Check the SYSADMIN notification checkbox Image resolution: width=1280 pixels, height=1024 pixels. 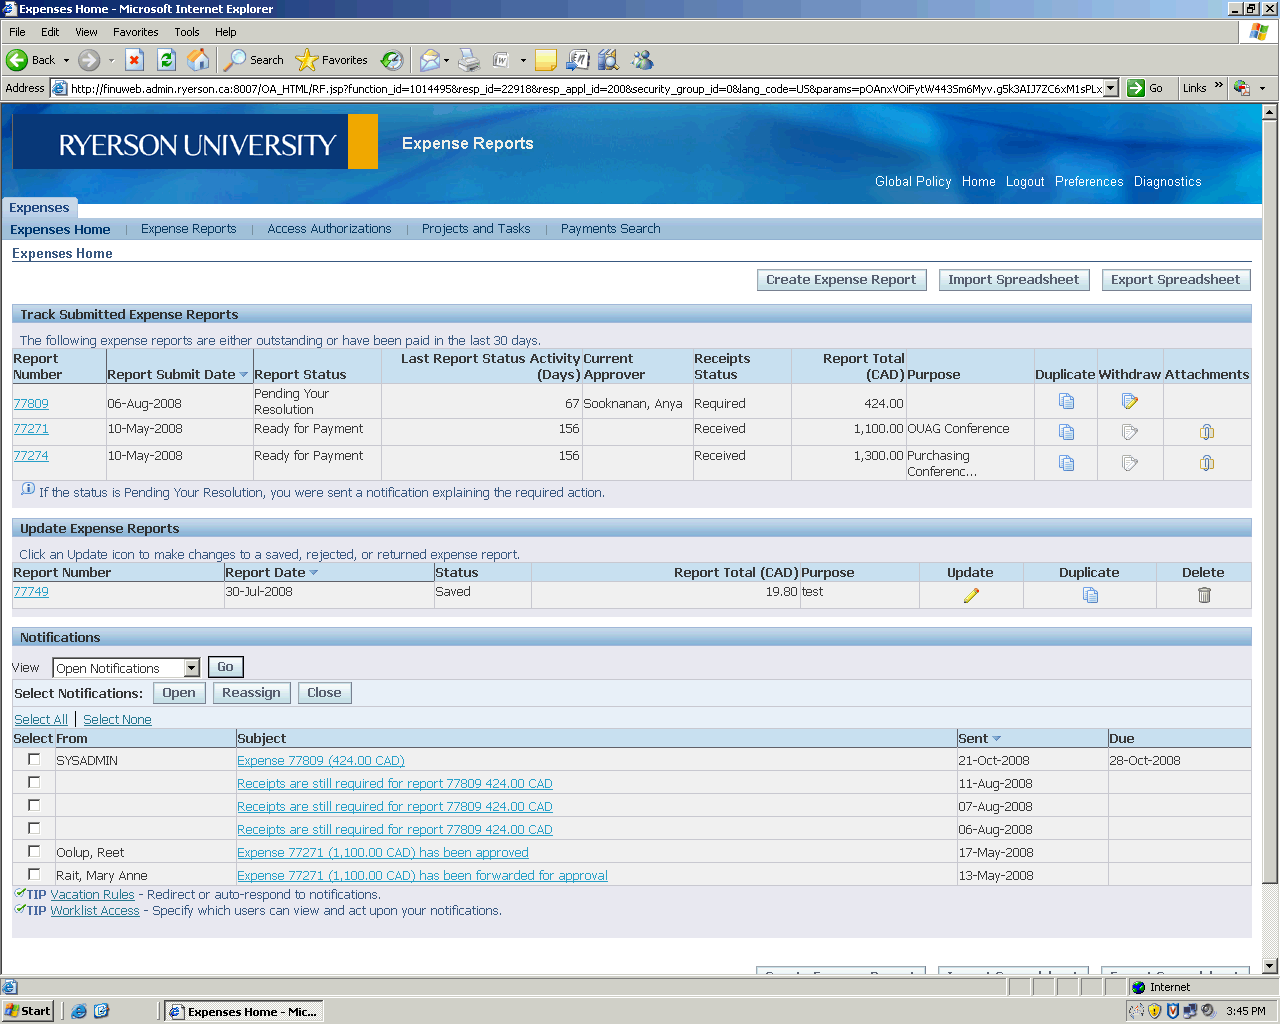coord(34,760)
